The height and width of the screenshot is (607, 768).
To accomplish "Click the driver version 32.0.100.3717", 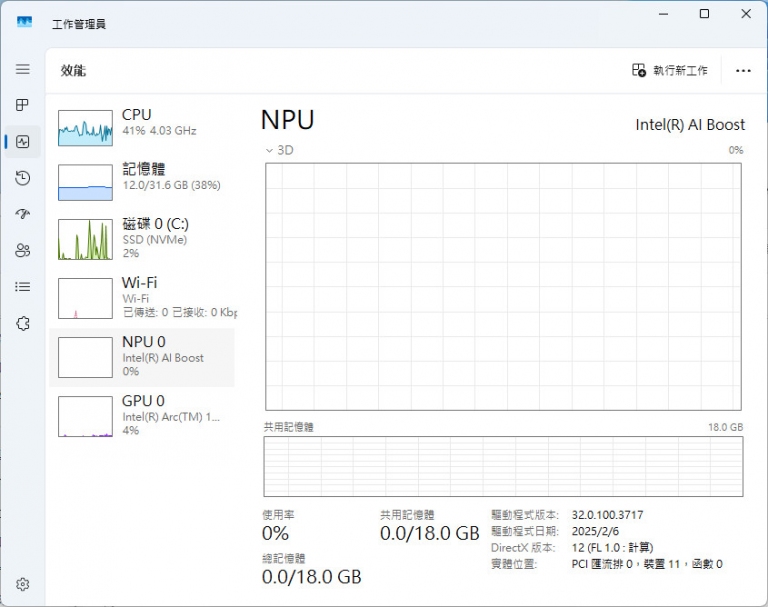I will tap(607, 515).
